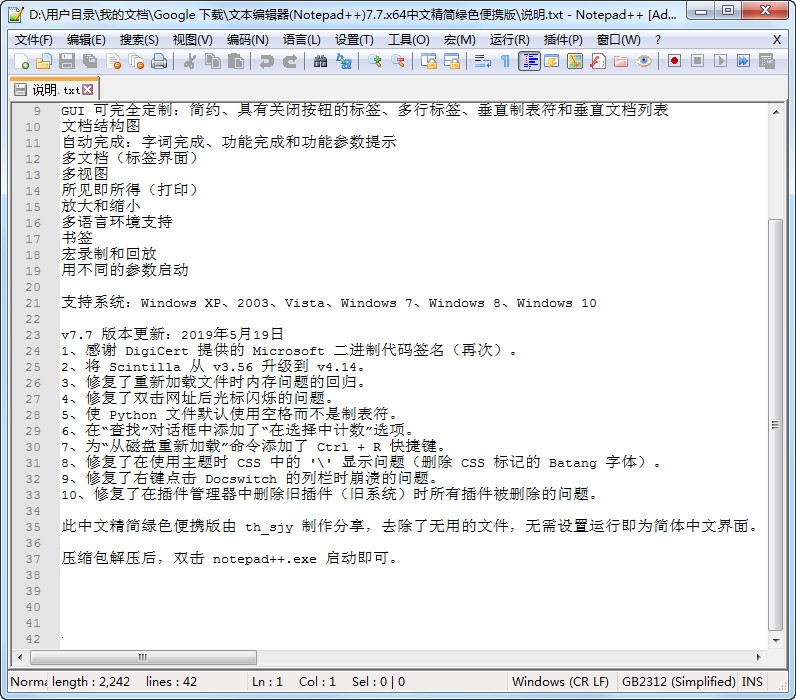Toggle the Function List icon
Viewport: 796px width, 700px height.
pos(598,61)
